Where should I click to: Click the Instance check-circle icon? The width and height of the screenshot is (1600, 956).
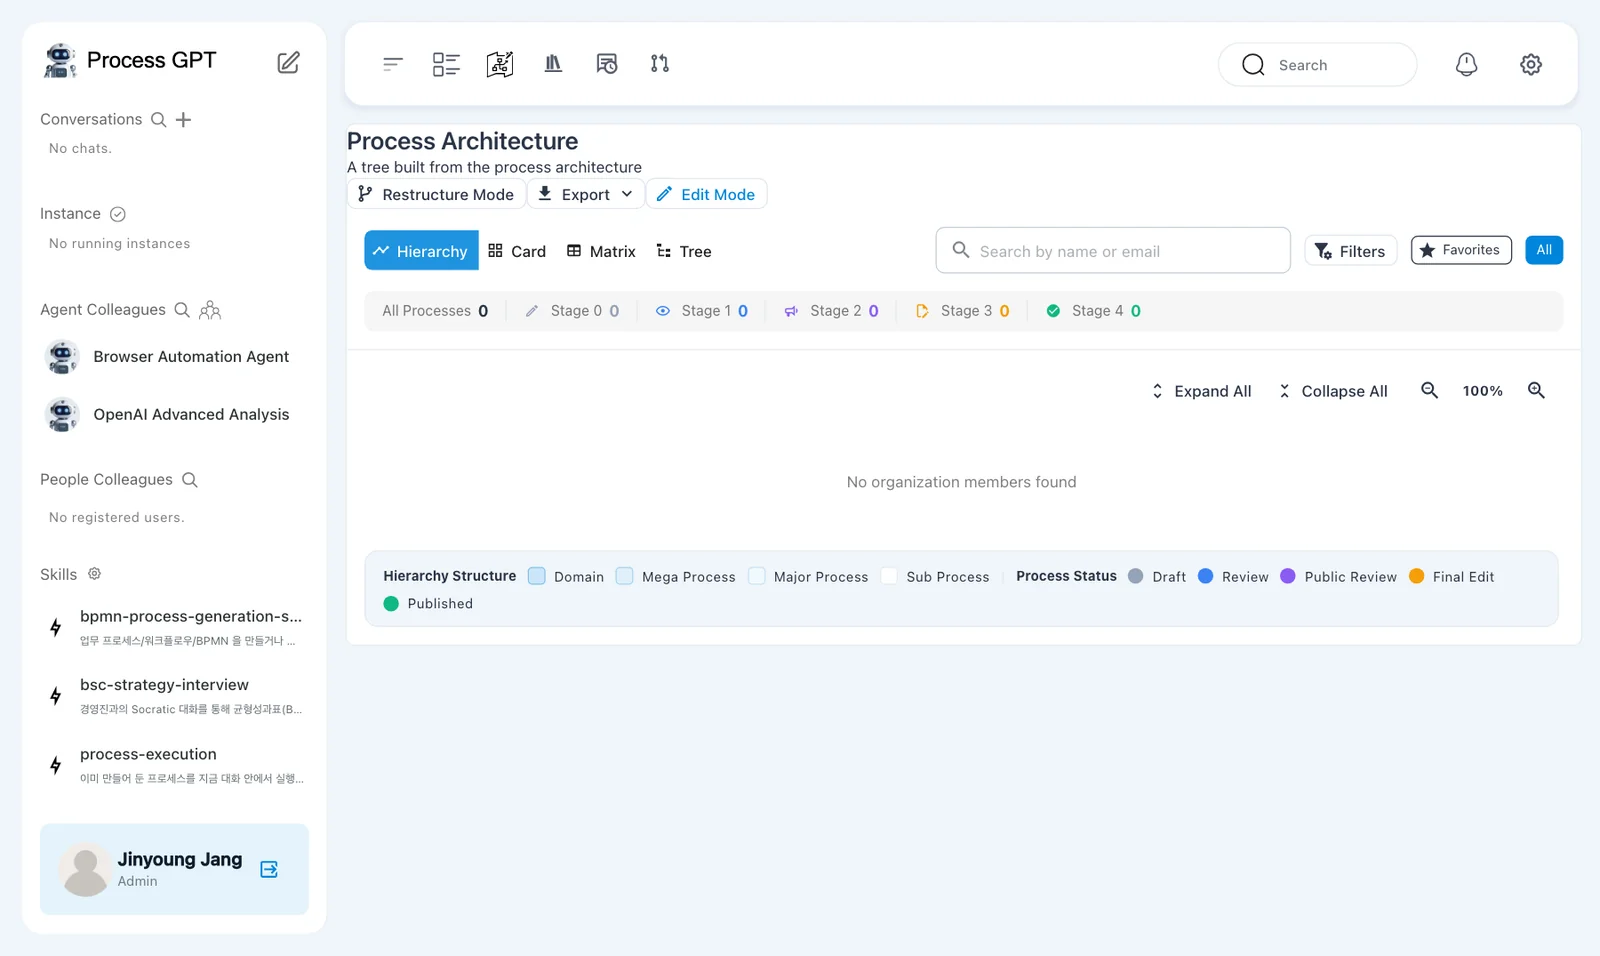click(118, 214)
